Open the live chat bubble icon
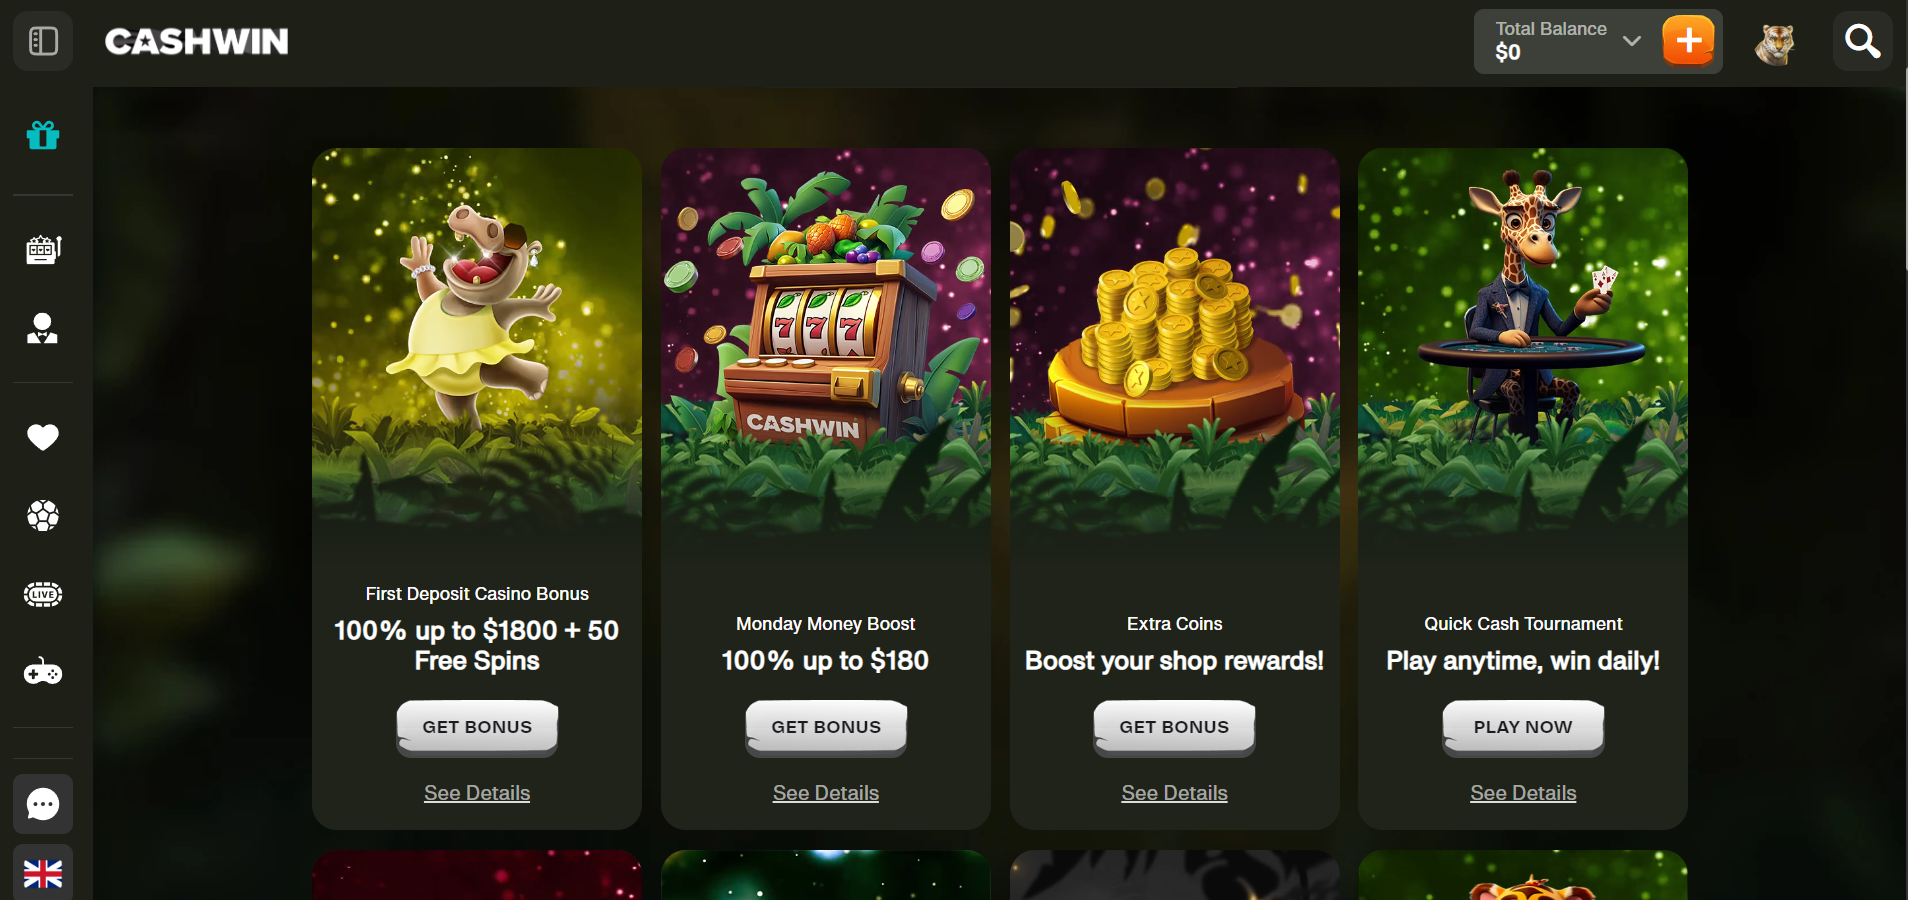This screenshot has width=1908, height=900. 43,804
